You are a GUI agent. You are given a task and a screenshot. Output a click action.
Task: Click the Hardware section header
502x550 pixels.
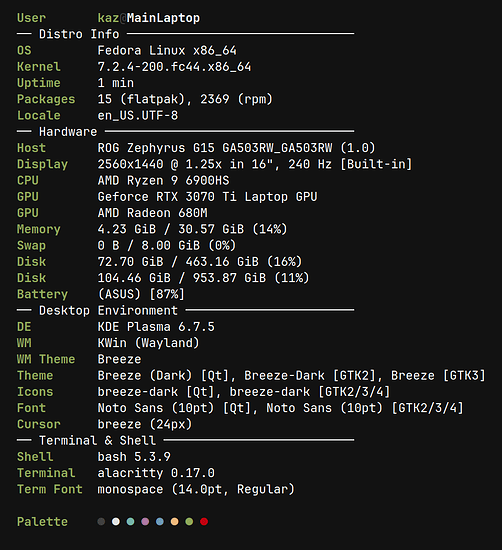point(68,132)
